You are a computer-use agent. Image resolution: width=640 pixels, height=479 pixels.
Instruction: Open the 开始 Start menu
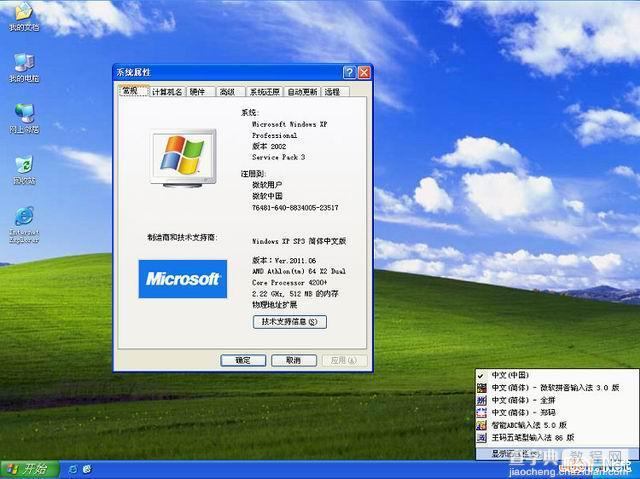pyautogui.click(x=29, y=469)
